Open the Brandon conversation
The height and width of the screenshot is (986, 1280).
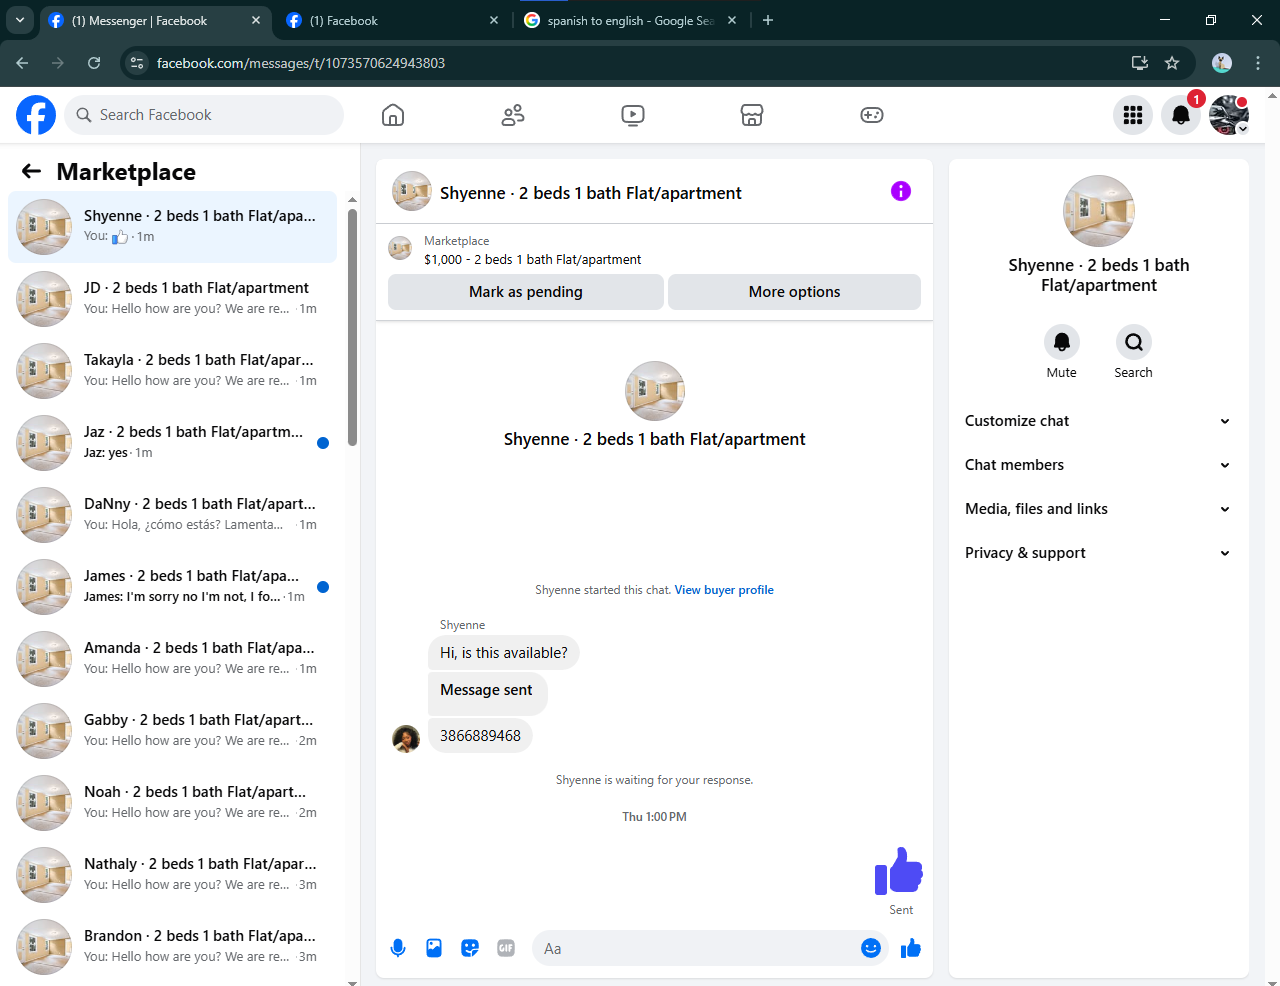point(173,947)
